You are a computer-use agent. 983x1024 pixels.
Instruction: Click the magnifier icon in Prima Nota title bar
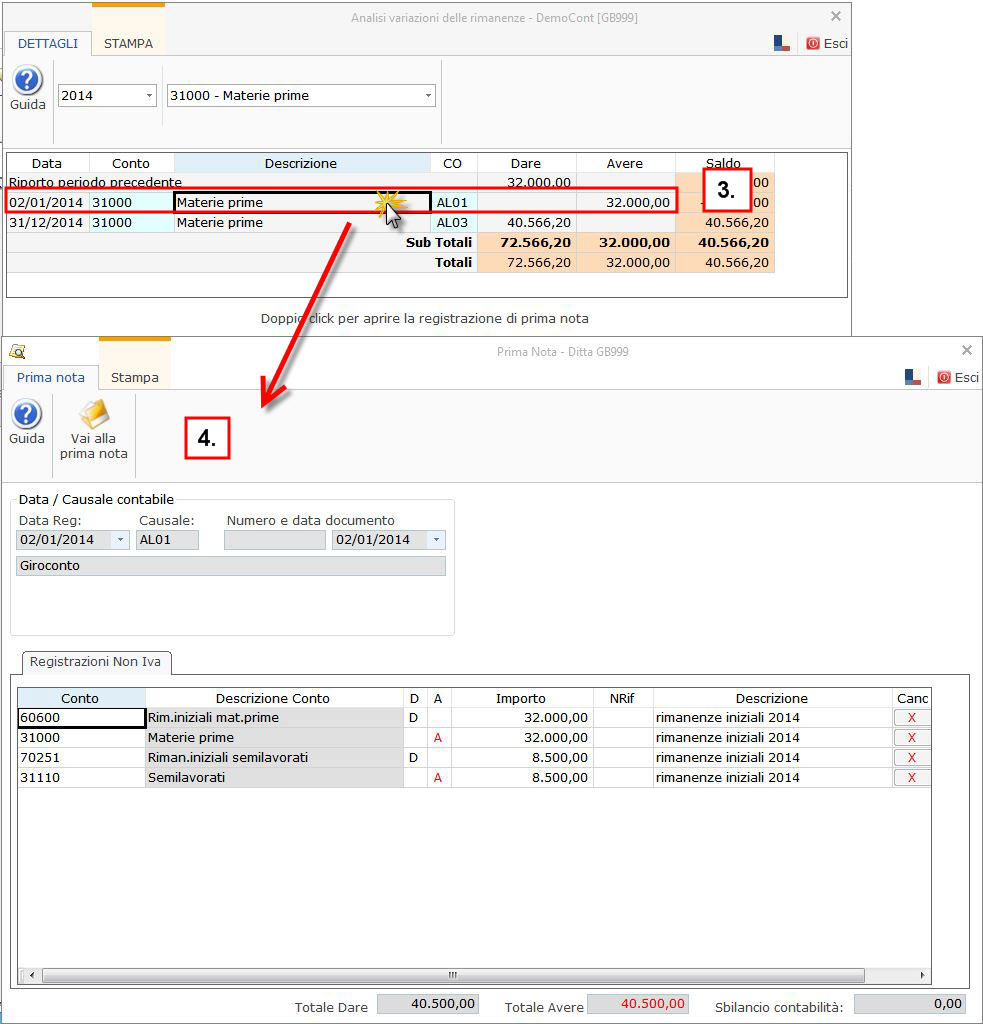[17, 351]
